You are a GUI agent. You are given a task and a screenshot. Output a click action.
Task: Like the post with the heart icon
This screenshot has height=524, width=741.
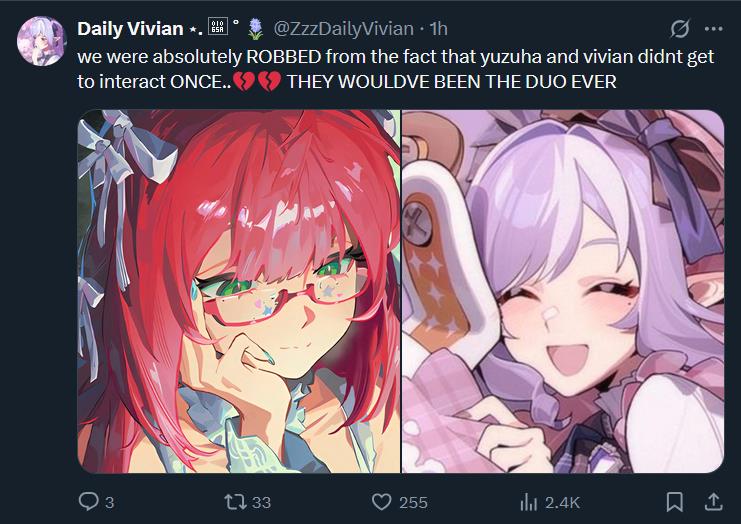pos(381,502)
